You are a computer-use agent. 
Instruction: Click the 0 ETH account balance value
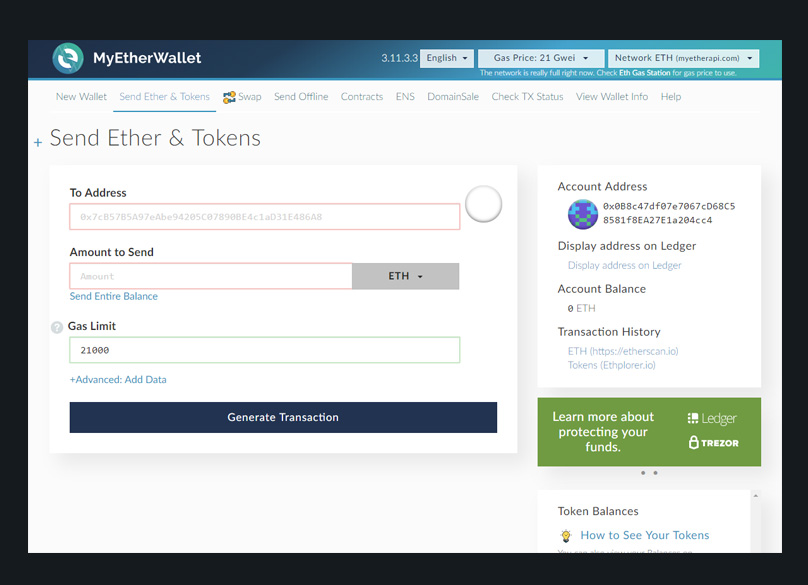click(x=581, y=309)
